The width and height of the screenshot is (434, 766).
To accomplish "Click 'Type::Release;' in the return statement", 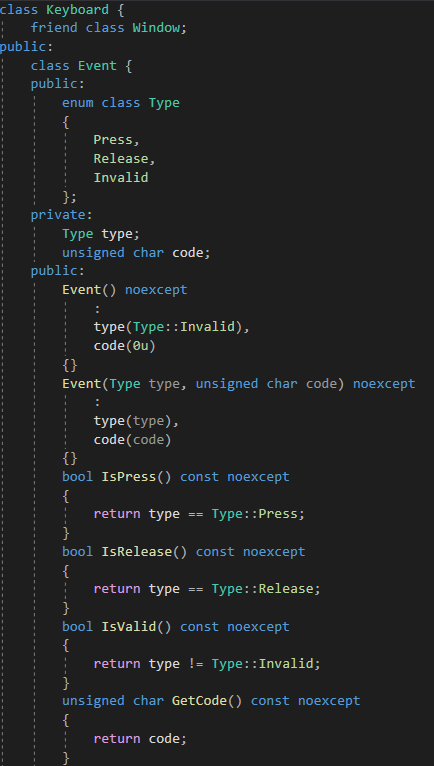I will [266, 589].
